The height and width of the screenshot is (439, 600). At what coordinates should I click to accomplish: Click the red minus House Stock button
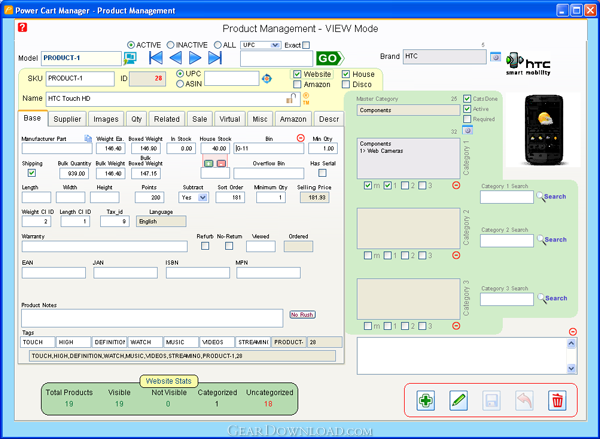[x=221, y=163]
